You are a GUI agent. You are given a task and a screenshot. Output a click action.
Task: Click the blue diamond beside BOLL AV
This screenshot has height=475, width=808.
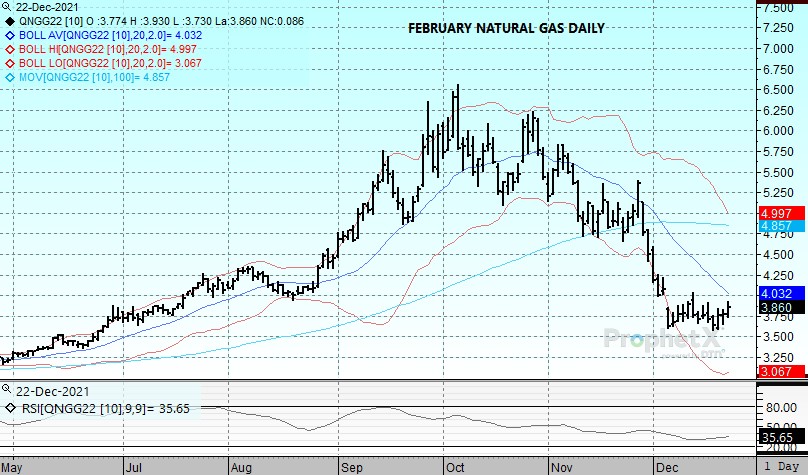(x=10, y=34)
